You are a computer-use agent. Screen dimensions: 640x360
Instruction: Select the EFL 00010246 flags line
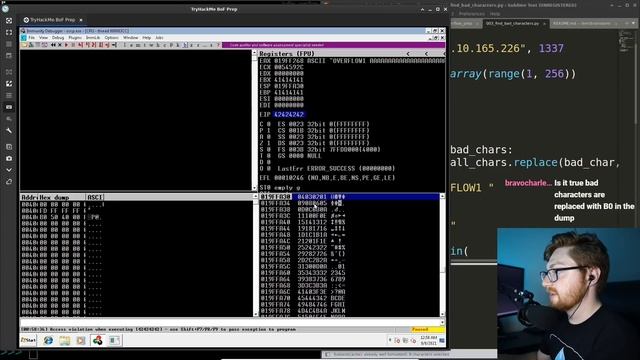[x=327, y=178]
